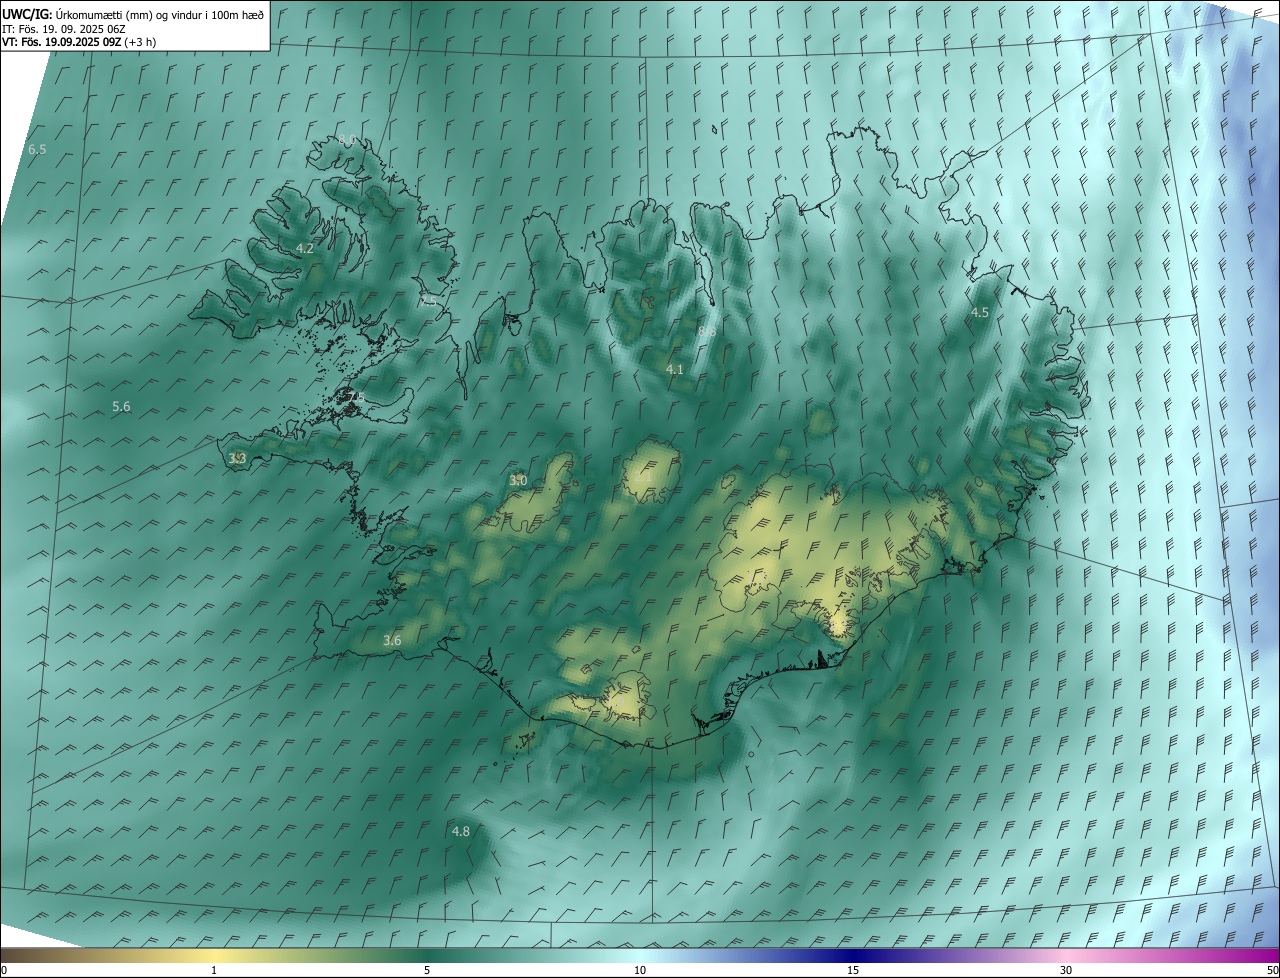
Task: Click the 8.0 value at the Westfjords' northern tip
Action: point(347,139)
